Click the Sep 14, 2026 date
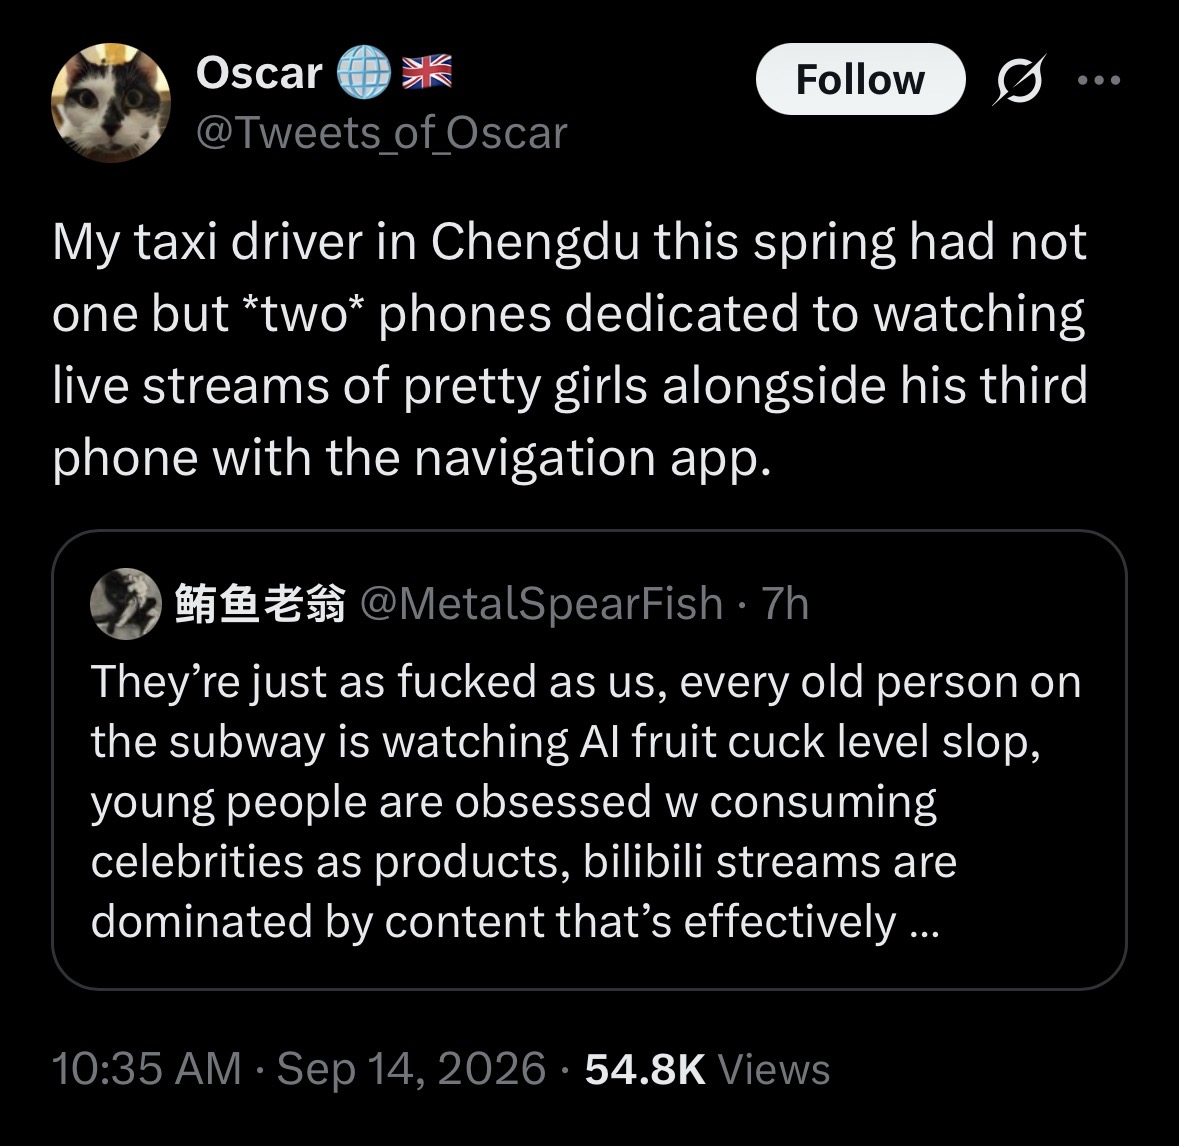The height and width of the screenshot is (1146, 1179). [411, 1069]
